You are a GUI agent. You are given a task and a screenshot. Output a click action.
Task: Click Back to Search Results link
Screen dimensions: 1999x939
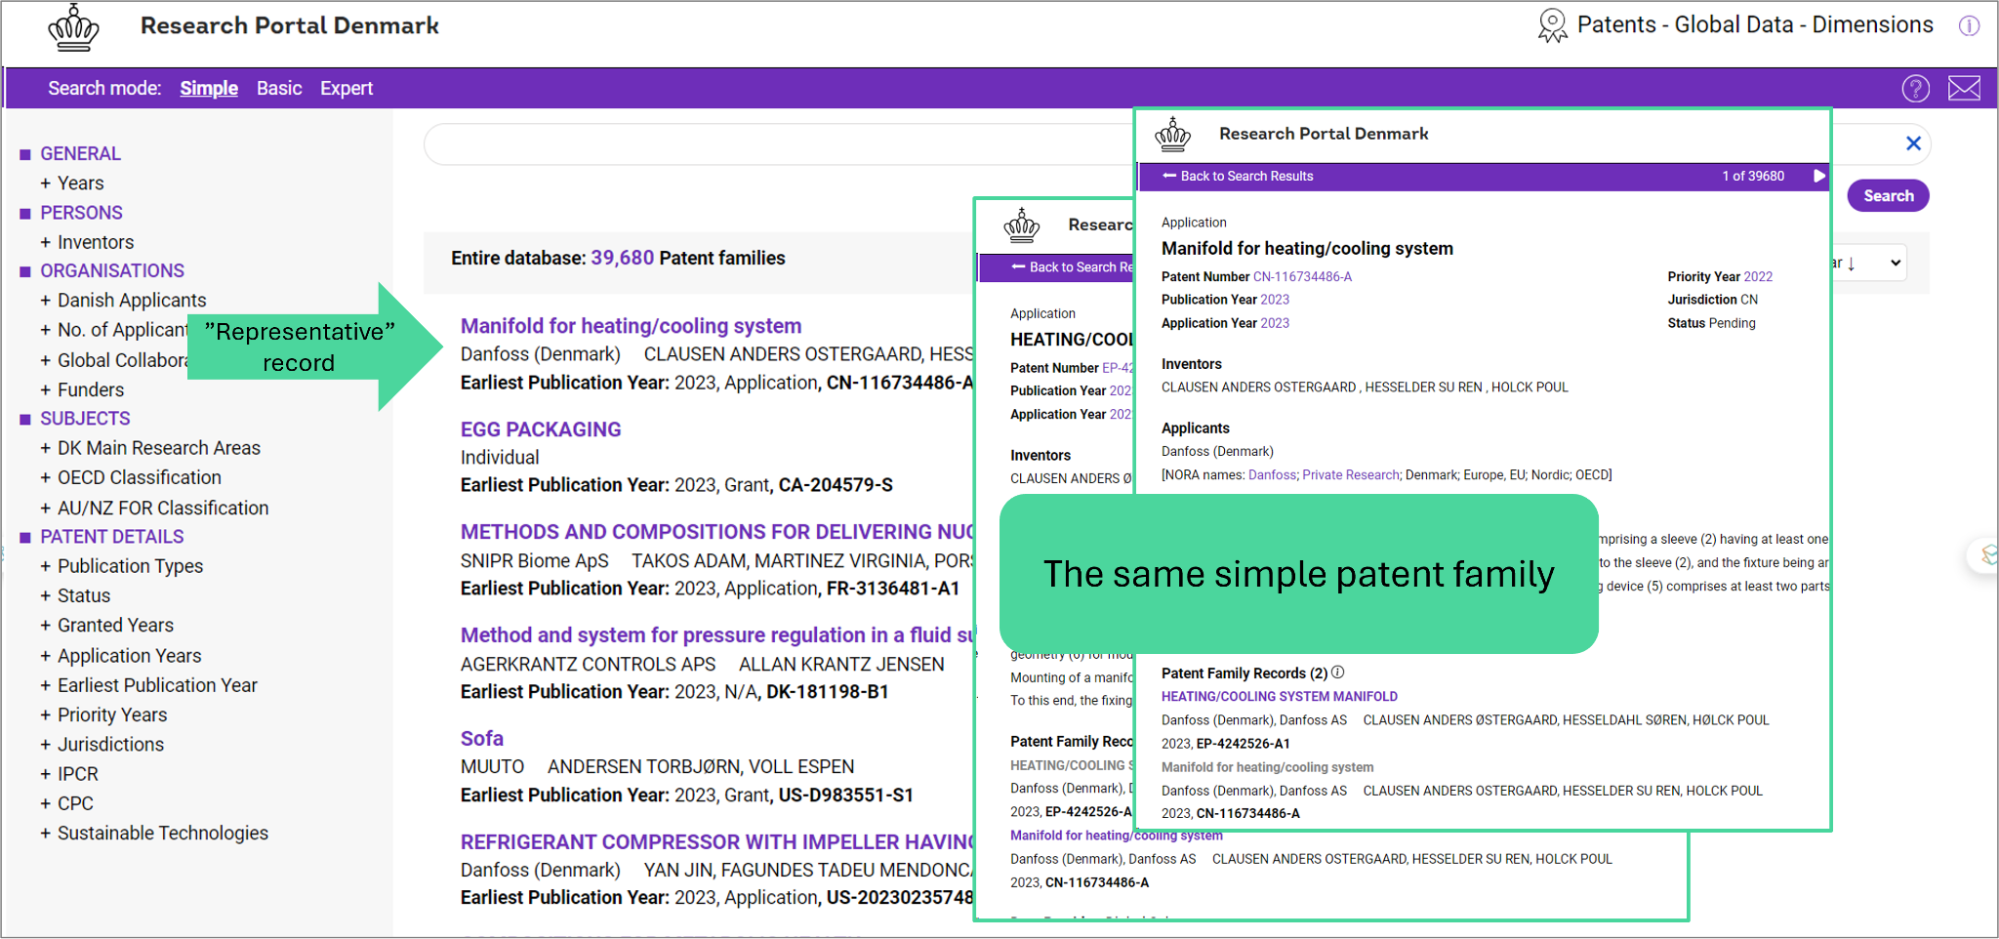pyautogui.click(x=1245, y=176)
